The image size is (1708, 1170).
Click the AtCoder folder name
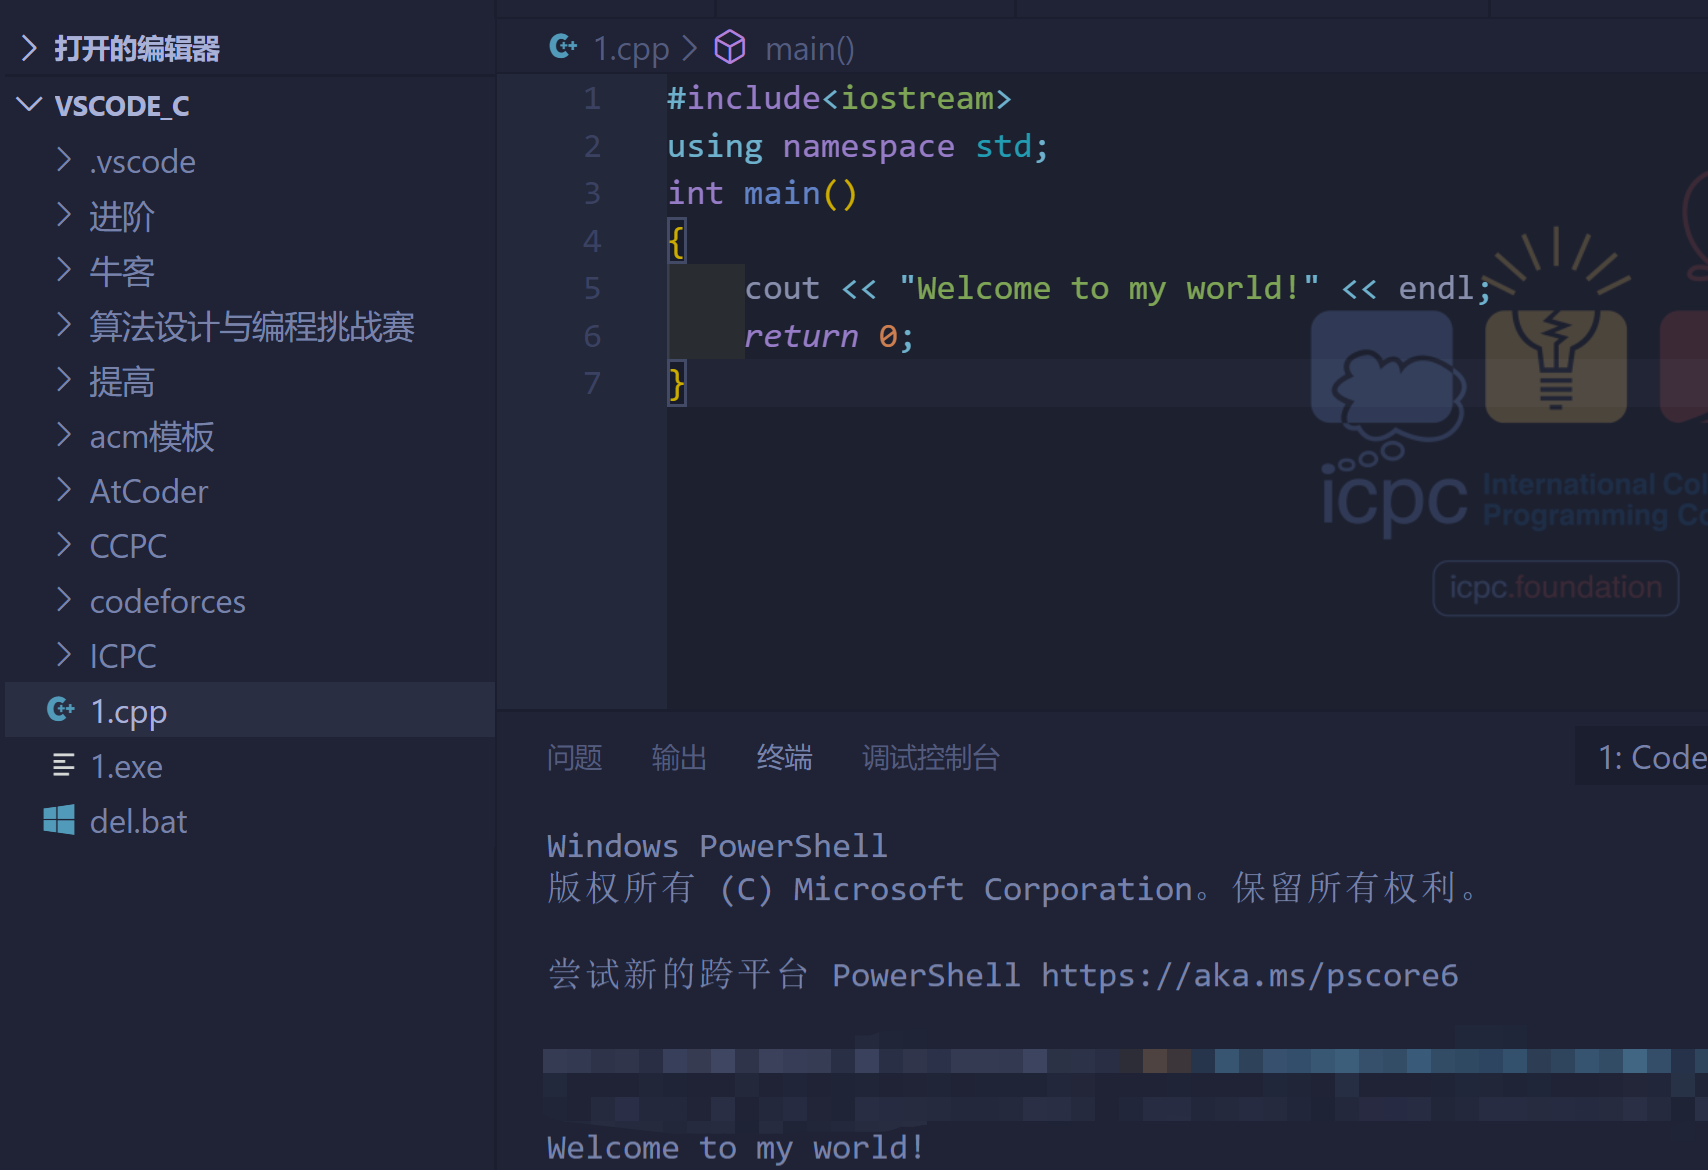pyautogui.click(x=149, y=492)
